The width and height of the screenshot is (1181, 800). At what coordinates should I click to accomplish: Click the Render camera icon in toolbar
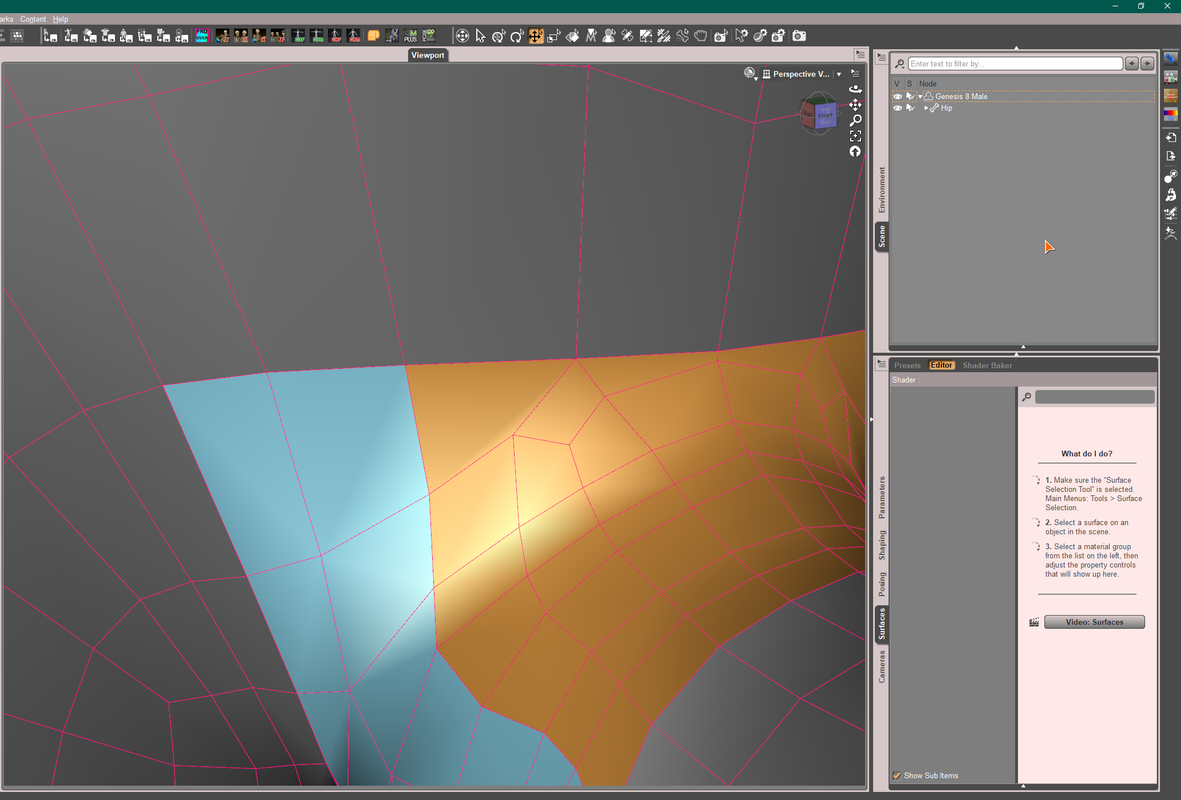[799, 35]
